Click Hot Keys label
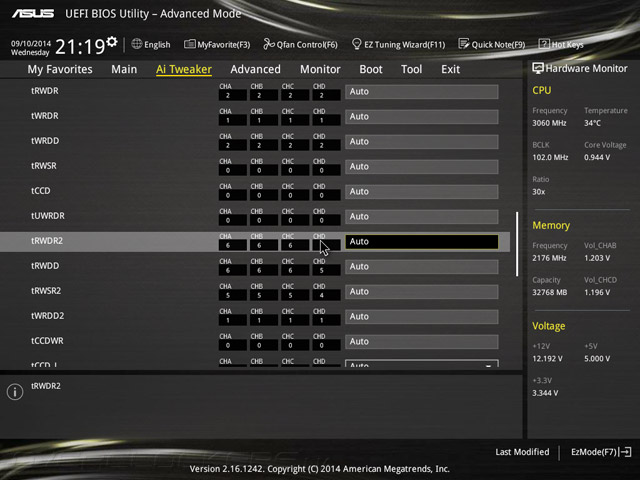Screen dimensions: 640x480 pyautogui.click(x=567, y=44)
